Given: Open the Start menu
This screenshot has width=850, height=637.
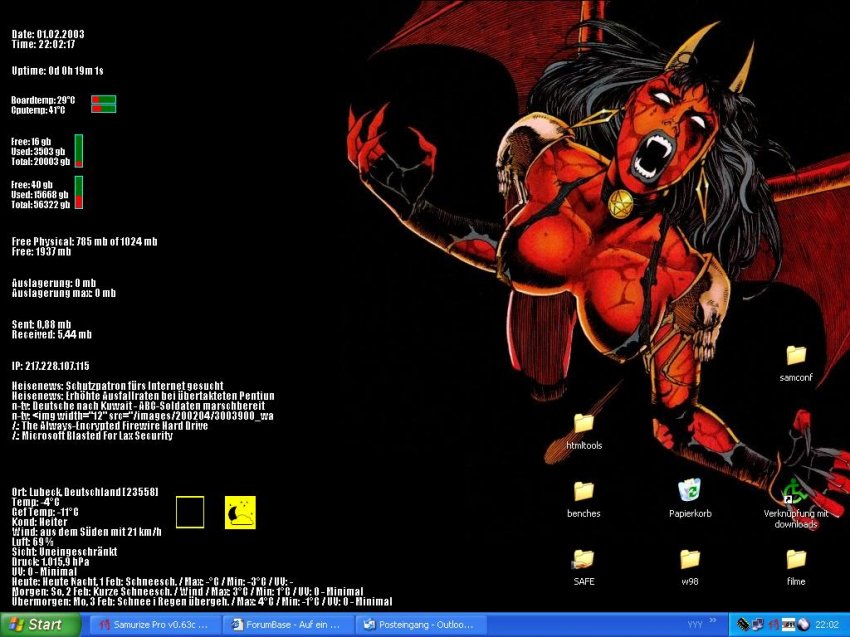Looking at the screenshot, I should (39, 625).
